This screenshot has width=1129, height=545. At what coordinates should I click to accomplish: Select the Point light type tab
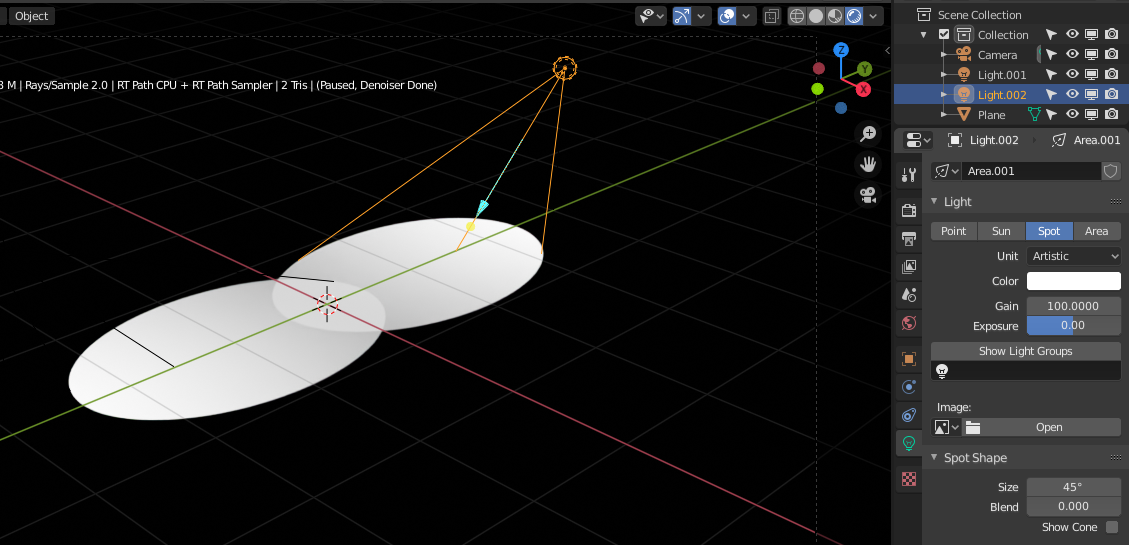click(x=953, y=231)
